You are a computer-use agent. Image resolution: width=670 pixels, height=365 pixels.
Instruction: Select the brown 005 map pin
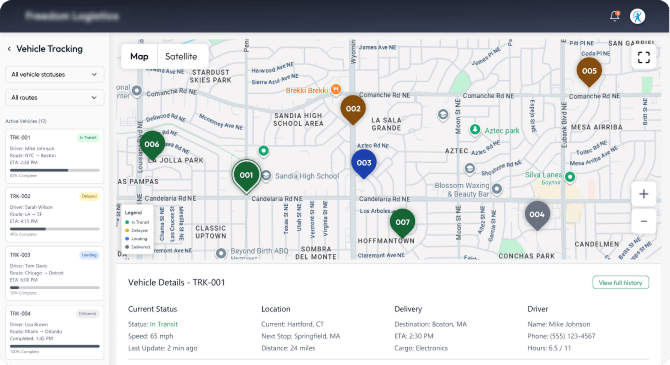[x=589, y=72]
